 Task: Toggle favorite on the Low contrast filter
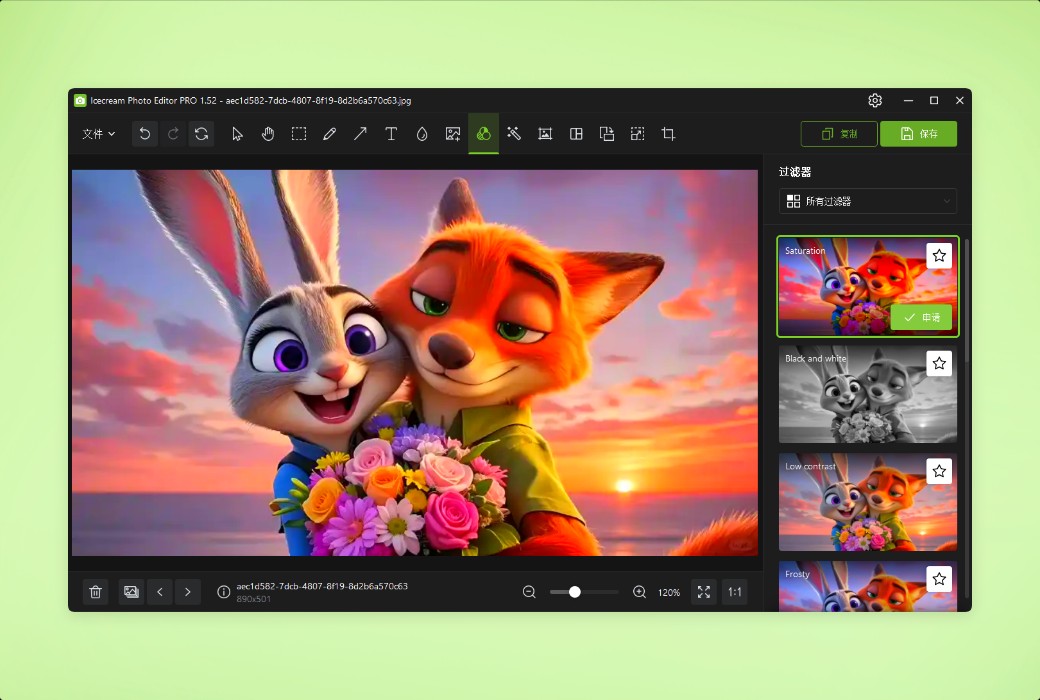pos(938,471)
